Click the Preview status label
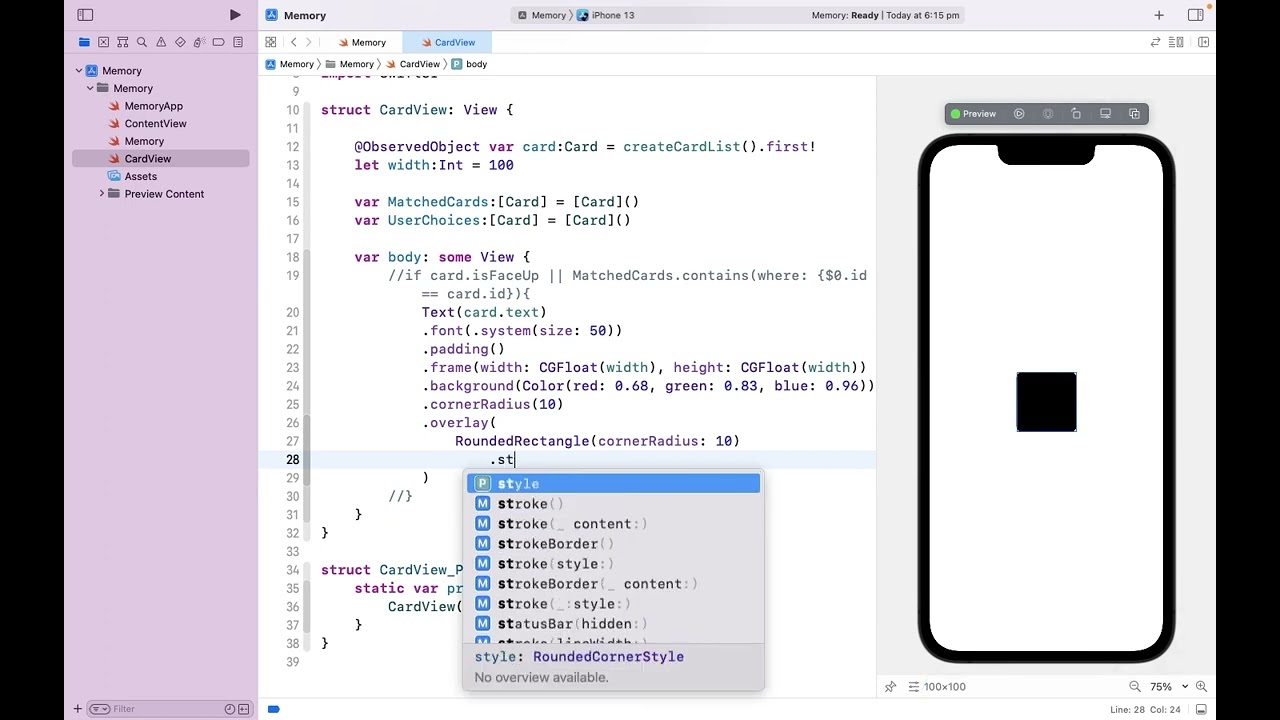This screenshot has height=720, width=1280. (x=973, y=114)
